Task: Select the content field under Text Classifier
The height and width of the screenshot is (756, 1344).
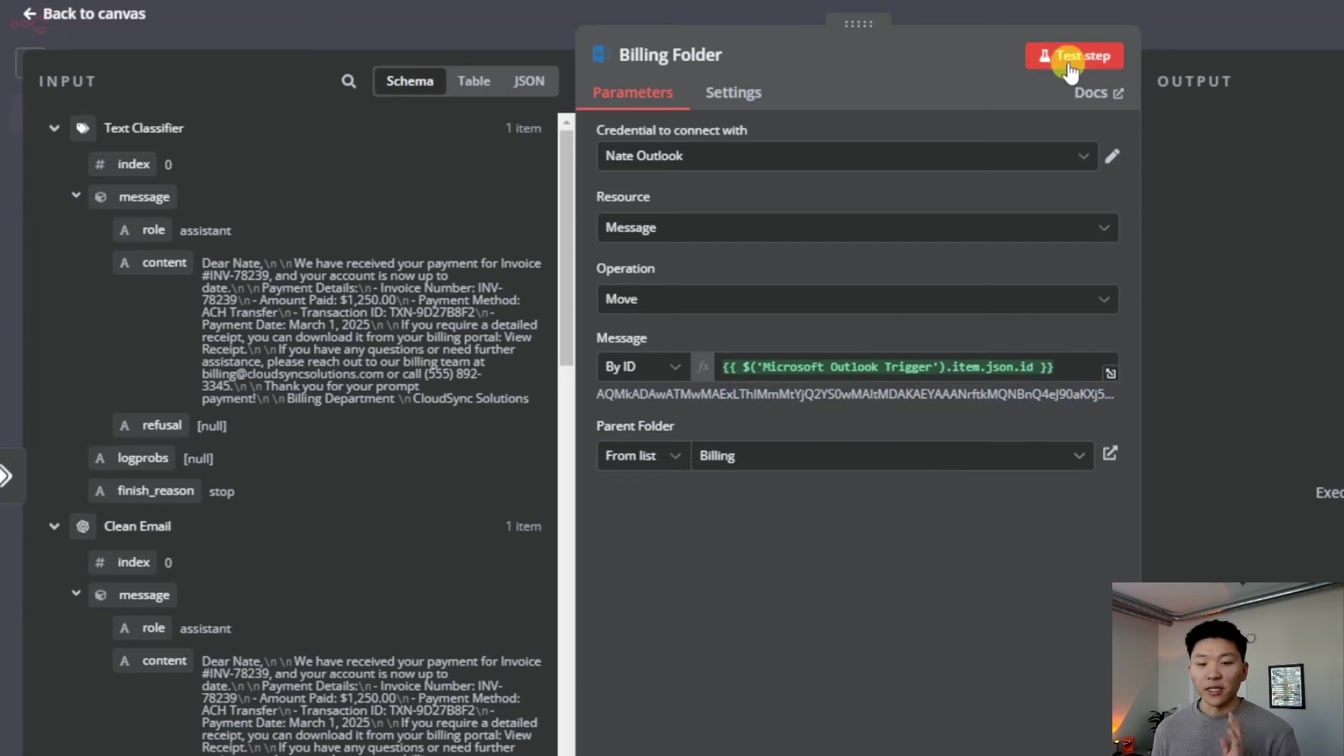Action: pos(153,263)
